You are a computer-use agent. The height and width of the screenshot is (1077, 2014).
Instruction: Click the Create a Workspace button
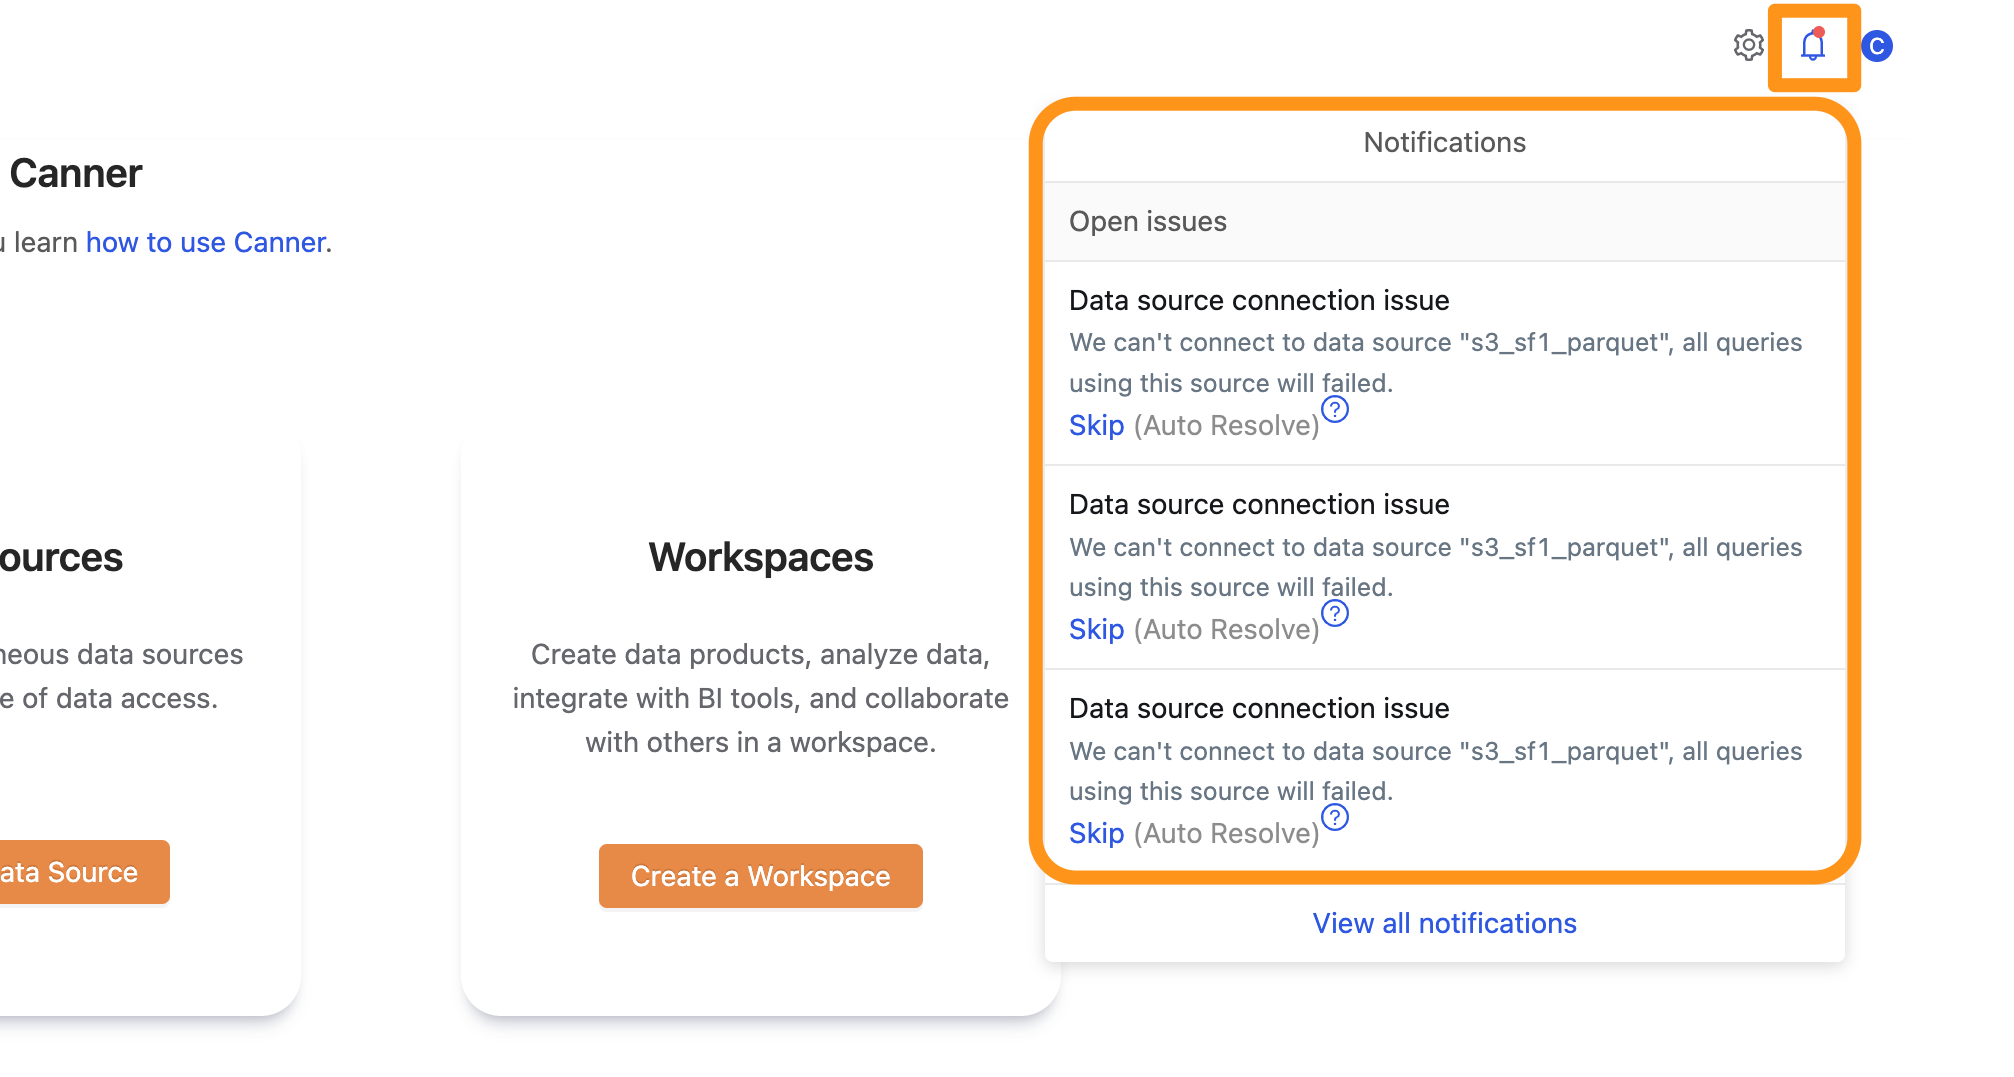760,876
